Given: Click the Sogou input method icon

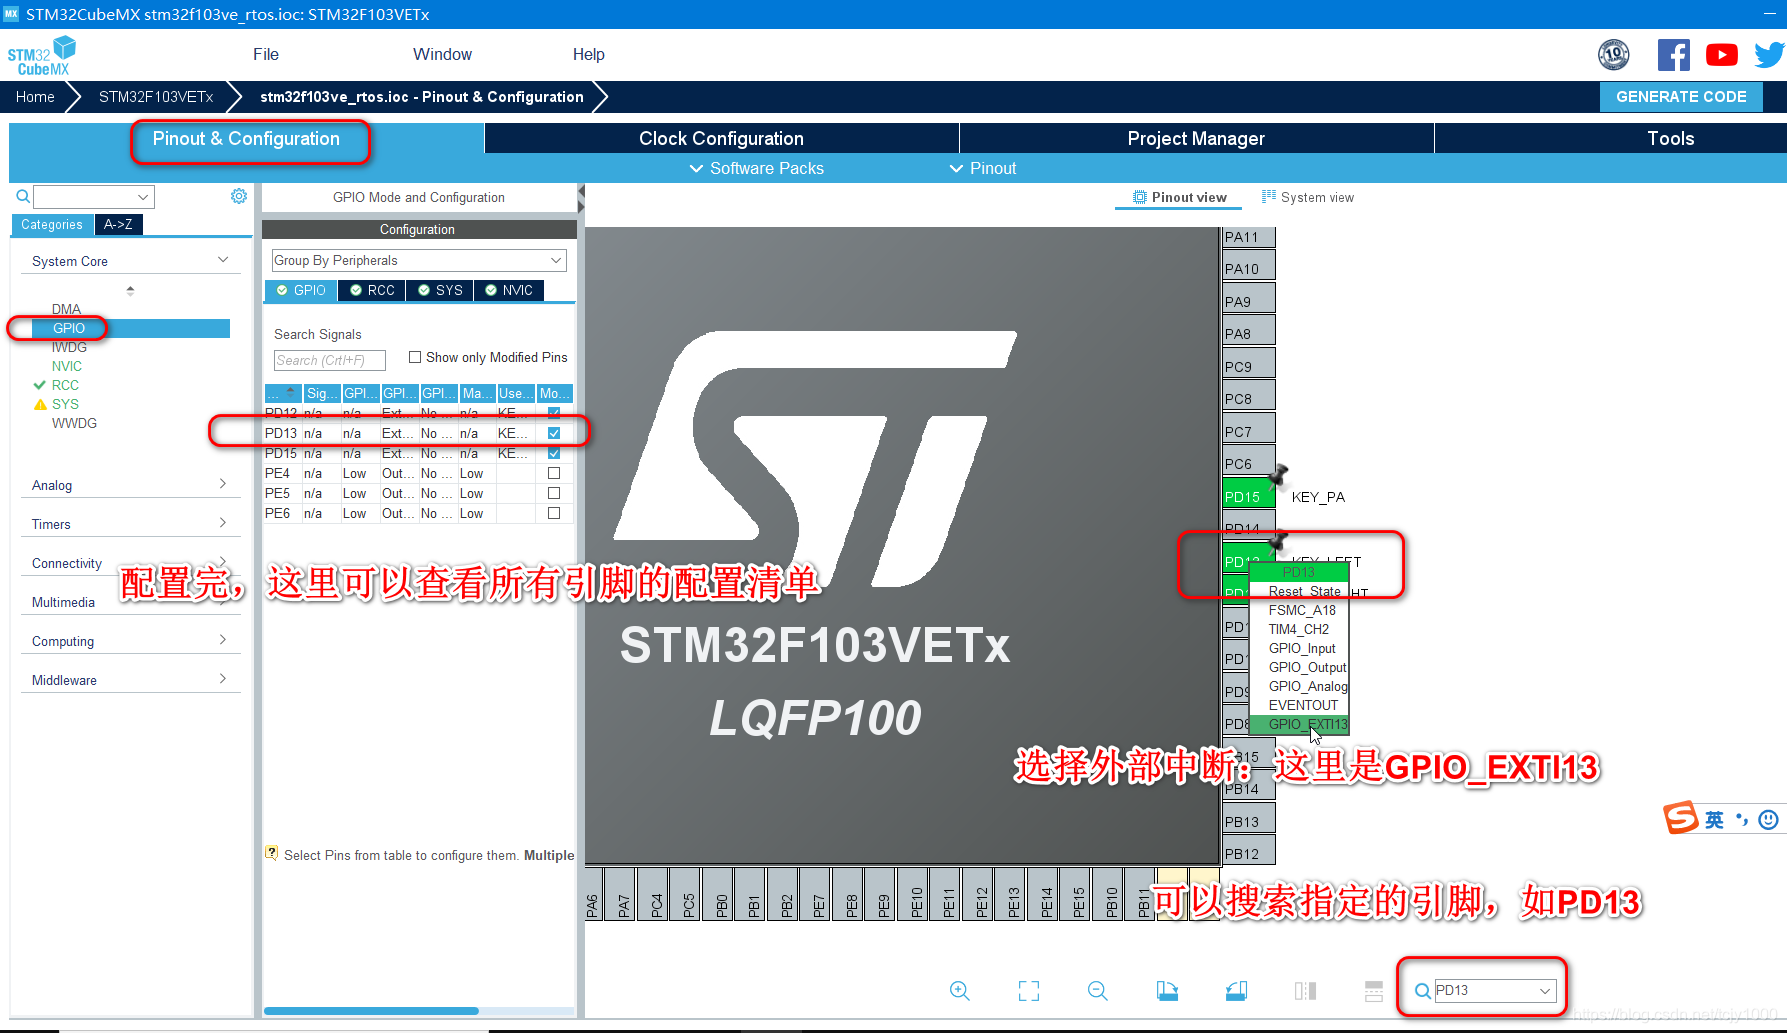Looking at the screenshot, I should (1681, 818).
